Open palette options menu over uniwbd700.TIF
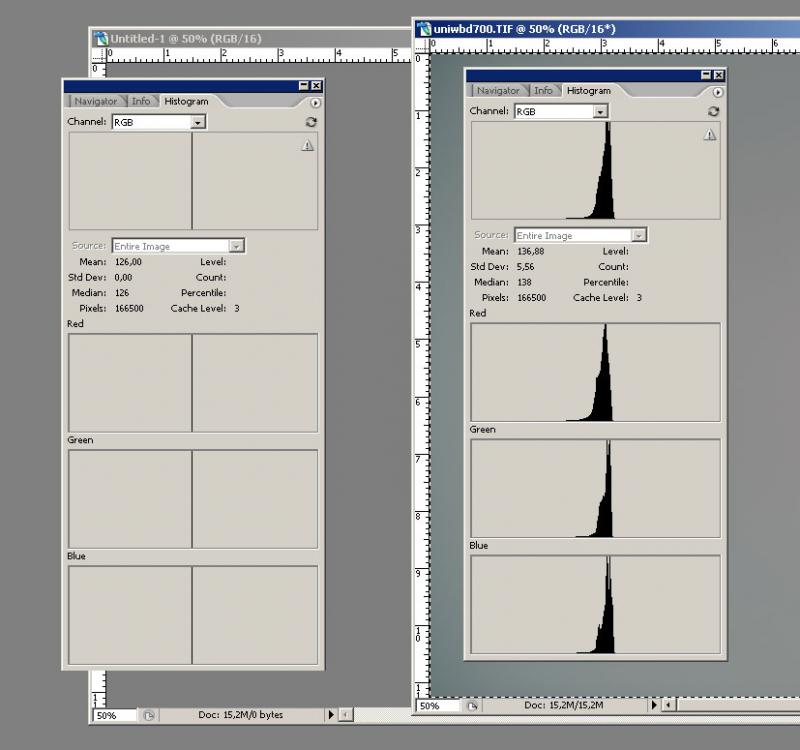 (x=718, y=92)
